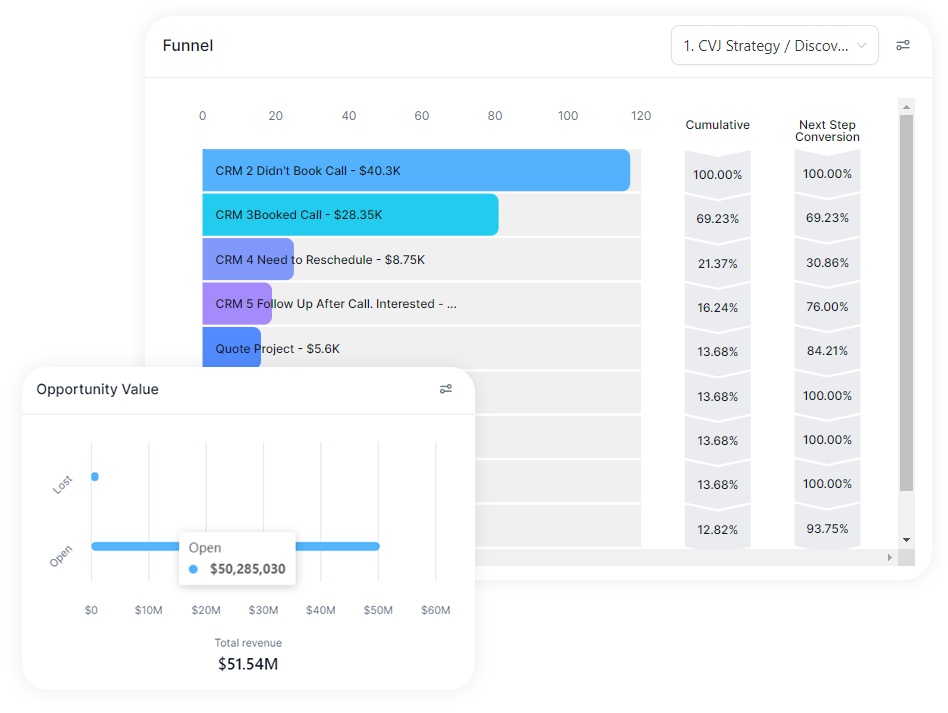The height and width of the screenshot is (713, 948).
Task: Click the scroll down arrow of funnel scrollbar
Action: [x=906, y=540]
